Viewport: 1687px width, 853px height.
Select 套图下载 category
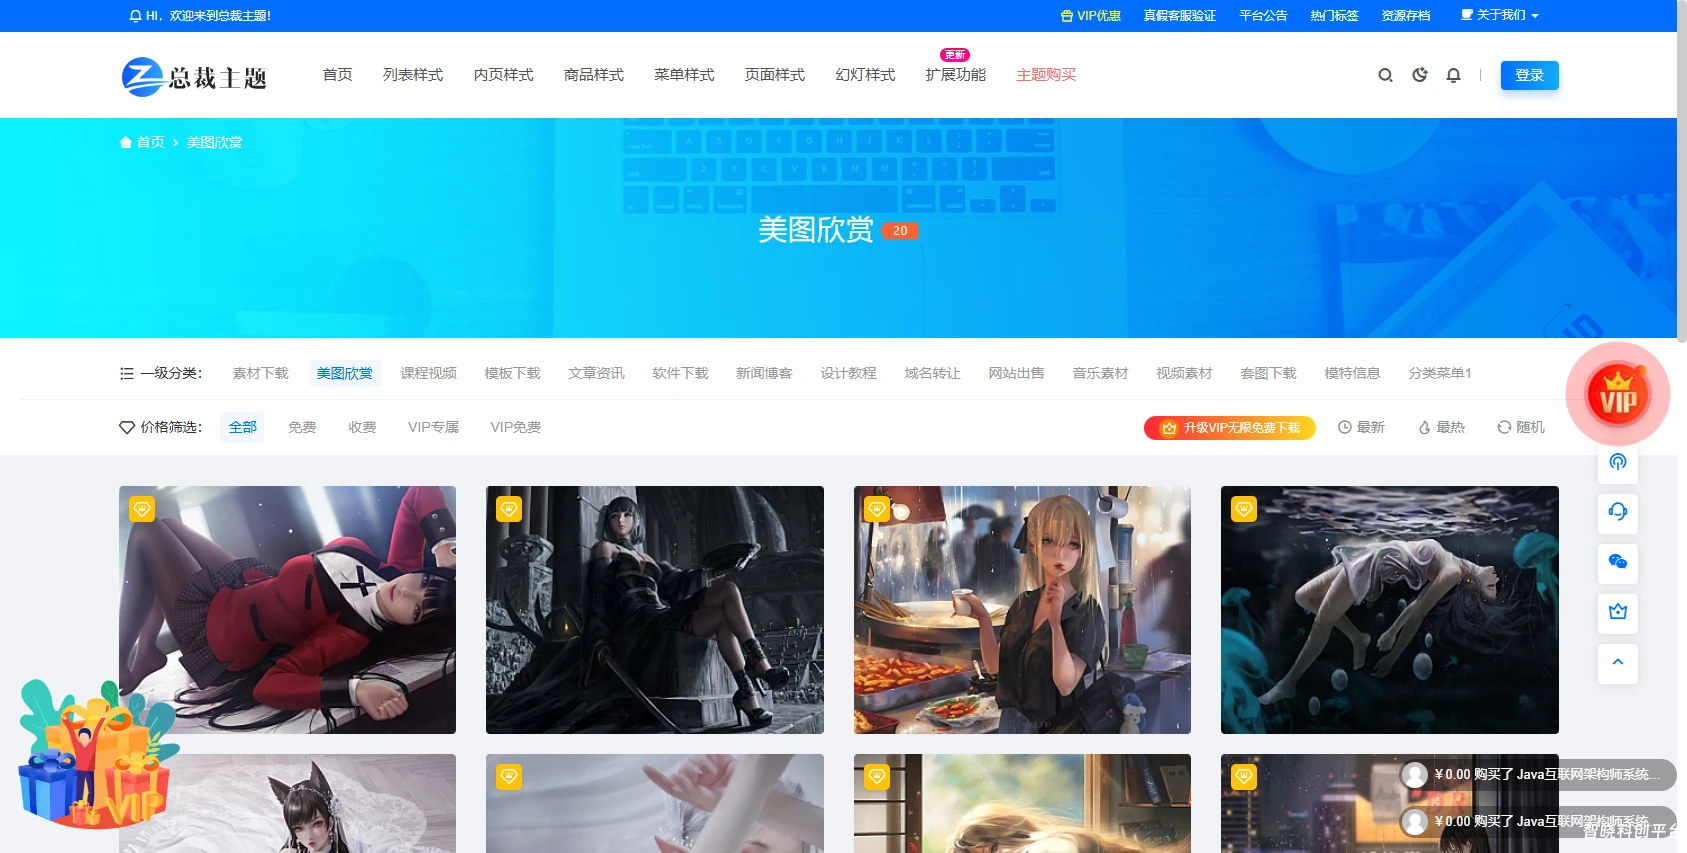click(1268, 373)
